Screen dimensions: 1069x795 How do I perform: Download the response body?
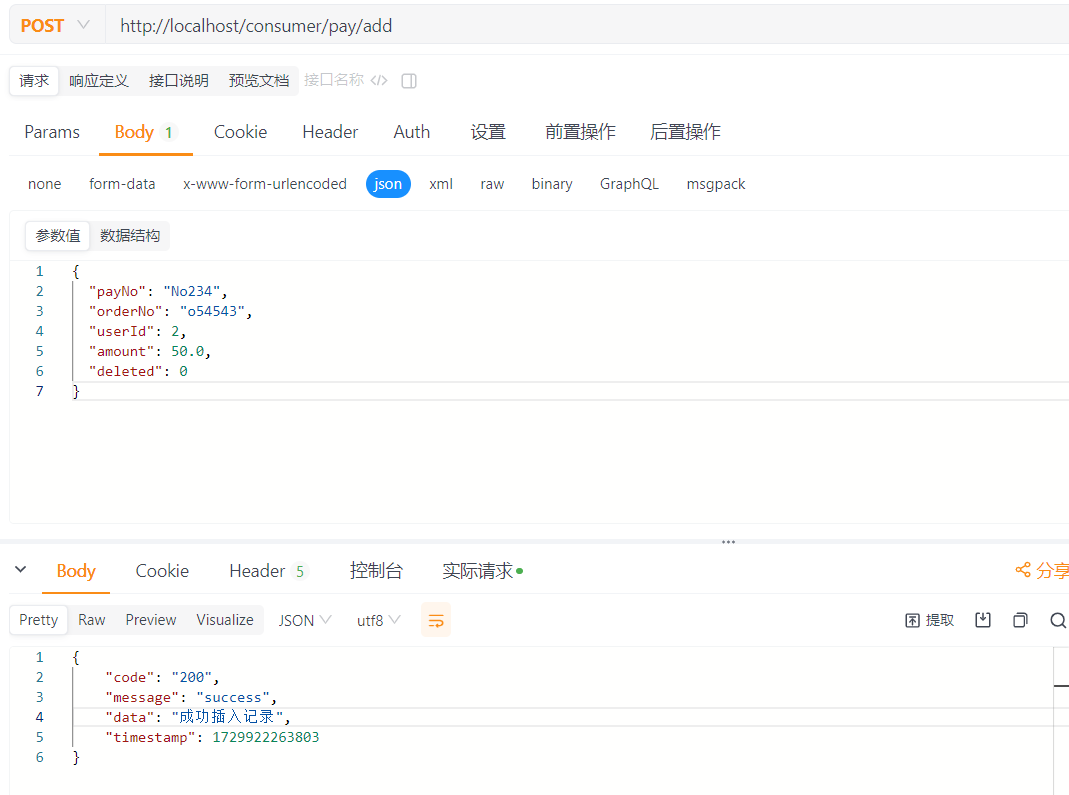coord(983,620)
